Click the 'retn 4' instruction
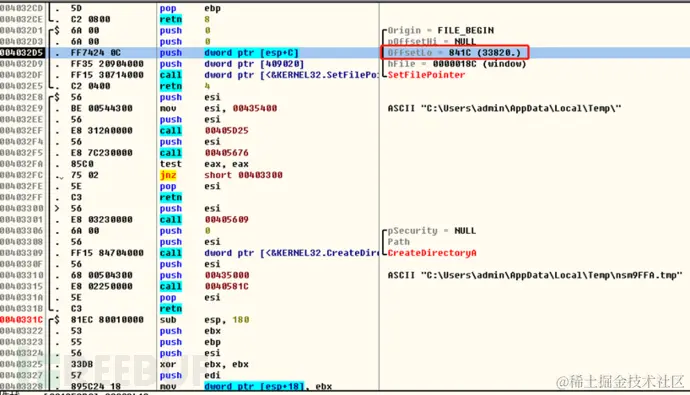 184,86
